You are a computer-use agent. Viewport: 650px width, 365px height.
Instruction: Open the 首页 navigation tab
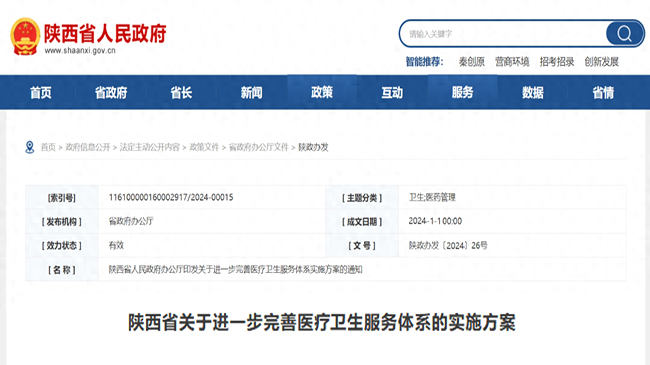tap(41, 92)
